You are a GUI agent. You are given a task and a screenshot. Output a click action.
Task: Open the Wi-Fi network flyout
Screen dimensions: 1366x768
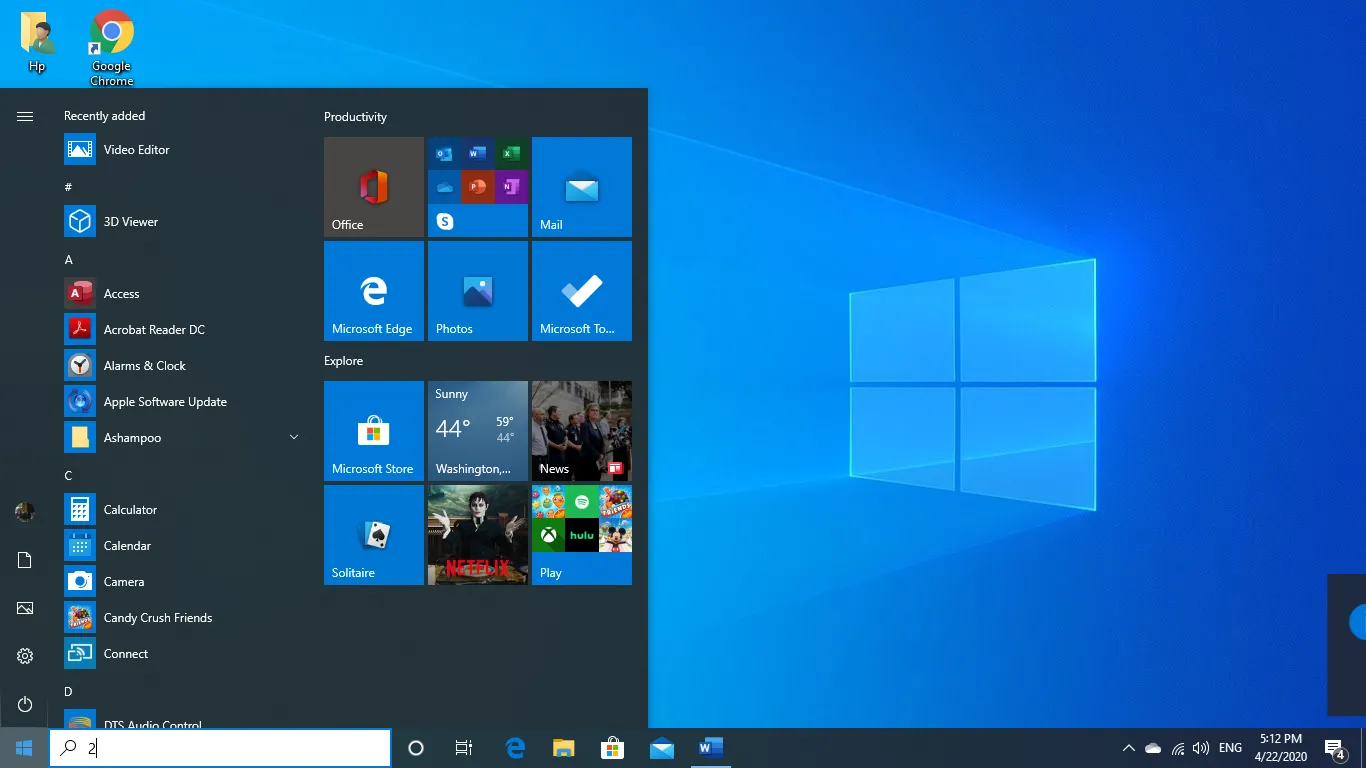coord(1178,748)
